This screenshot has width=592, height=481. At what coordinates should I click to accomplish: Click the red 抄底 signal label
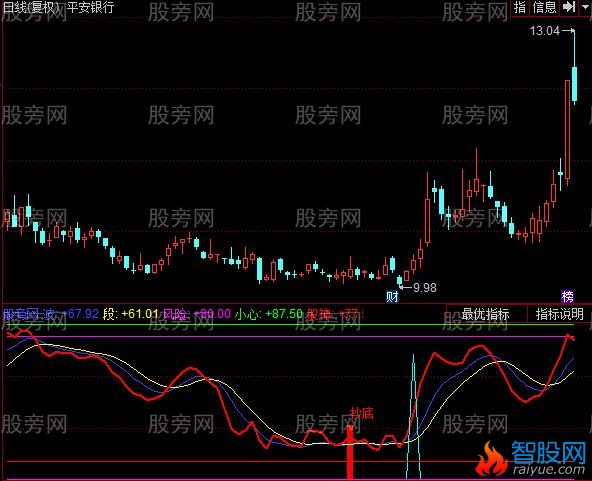[x=362, y=413]
